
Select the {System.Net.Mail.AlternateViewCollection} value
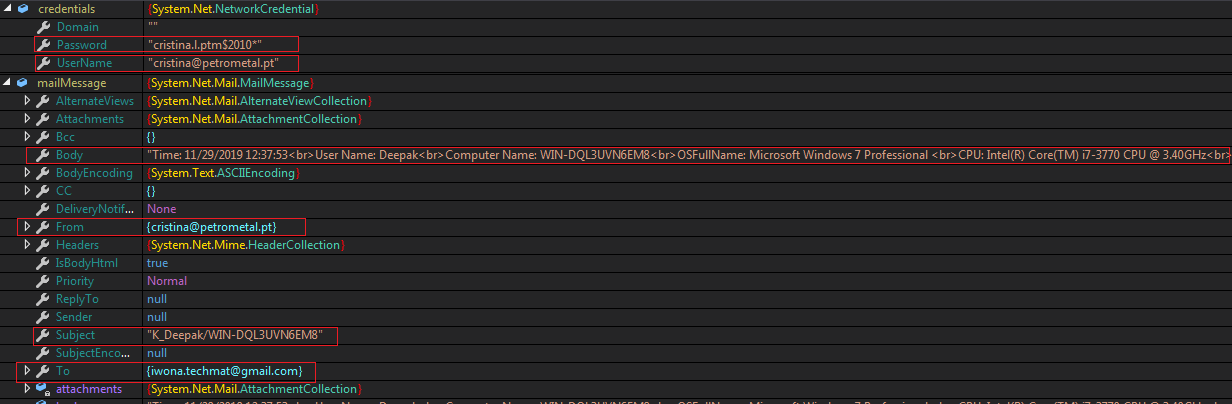point(258,101)
